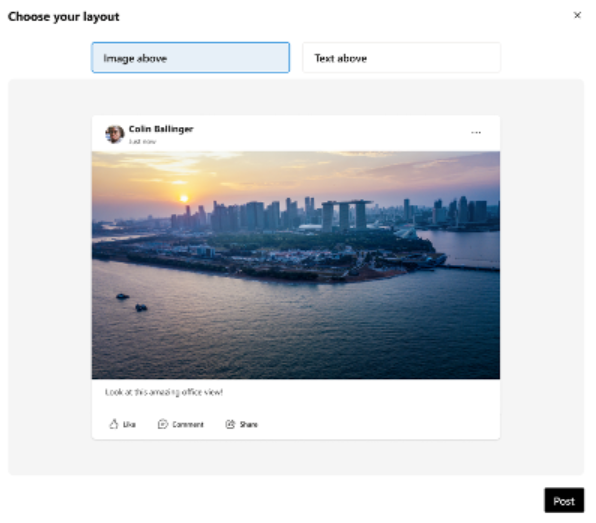The width and height of the screenshot is (596, 523).
Task: Click the Comment speech bubble icon
Action: pos(163,424)
